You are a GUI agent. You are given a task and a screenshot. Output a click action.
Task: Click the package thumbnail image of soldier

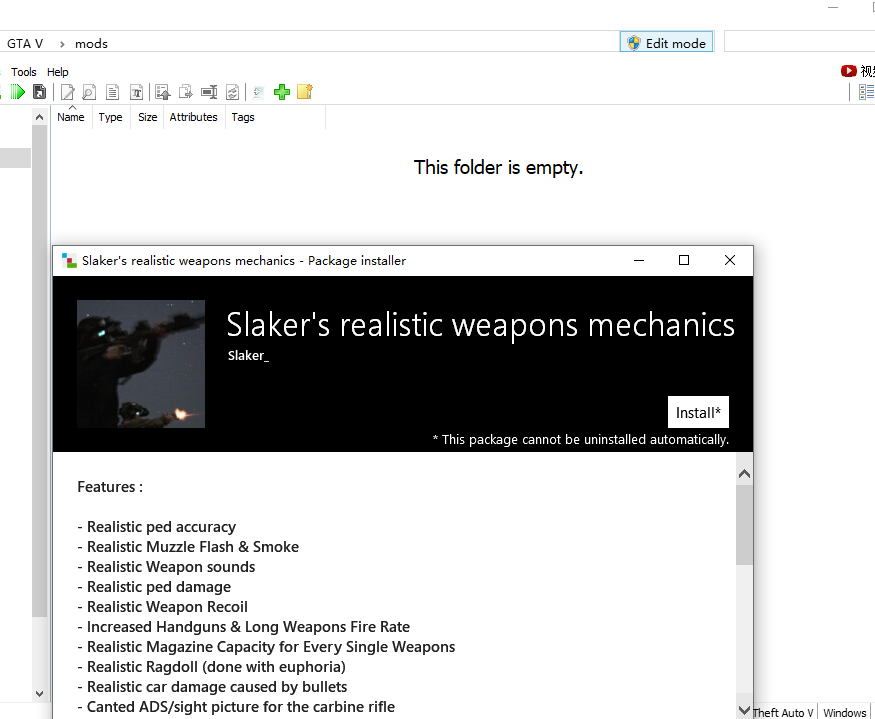141,364
